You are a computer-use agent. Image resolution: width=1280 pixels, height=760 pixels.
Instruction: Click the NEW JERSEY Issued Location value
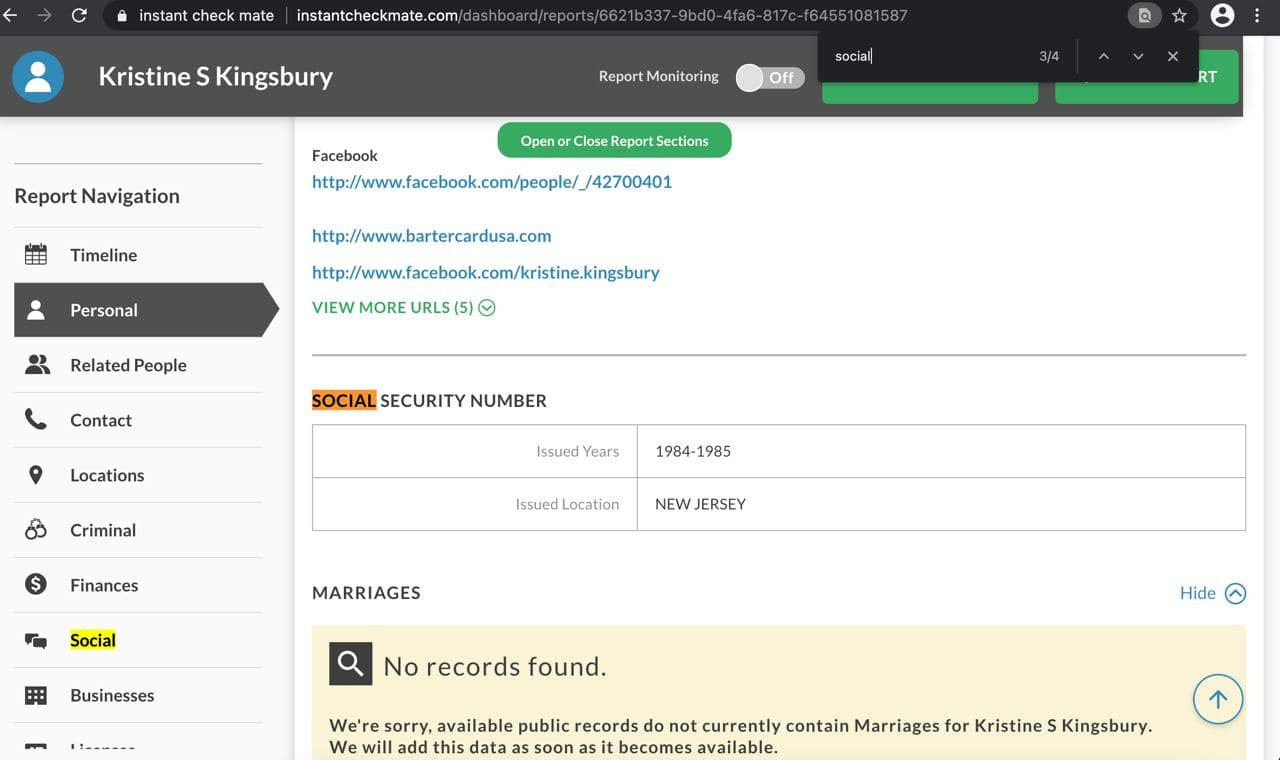click(x=700, y=504)
